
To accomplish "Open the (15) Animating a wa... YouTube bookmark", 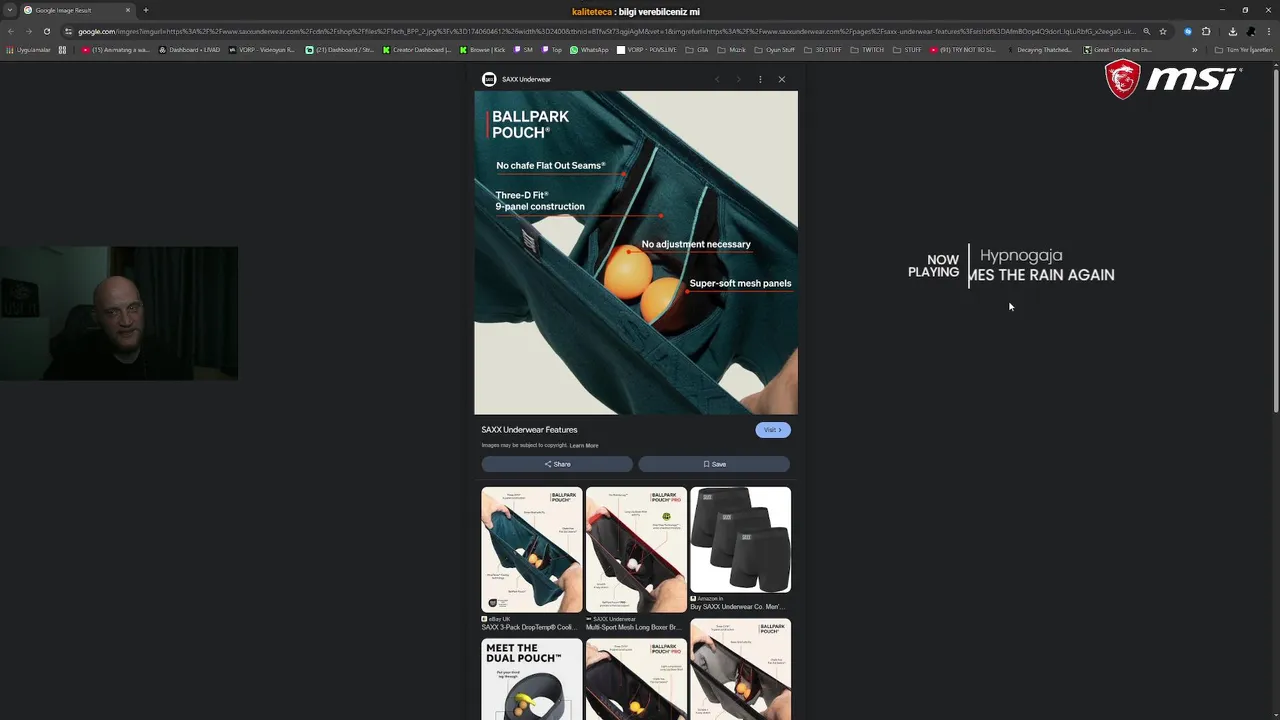I will tap(116, 50).
